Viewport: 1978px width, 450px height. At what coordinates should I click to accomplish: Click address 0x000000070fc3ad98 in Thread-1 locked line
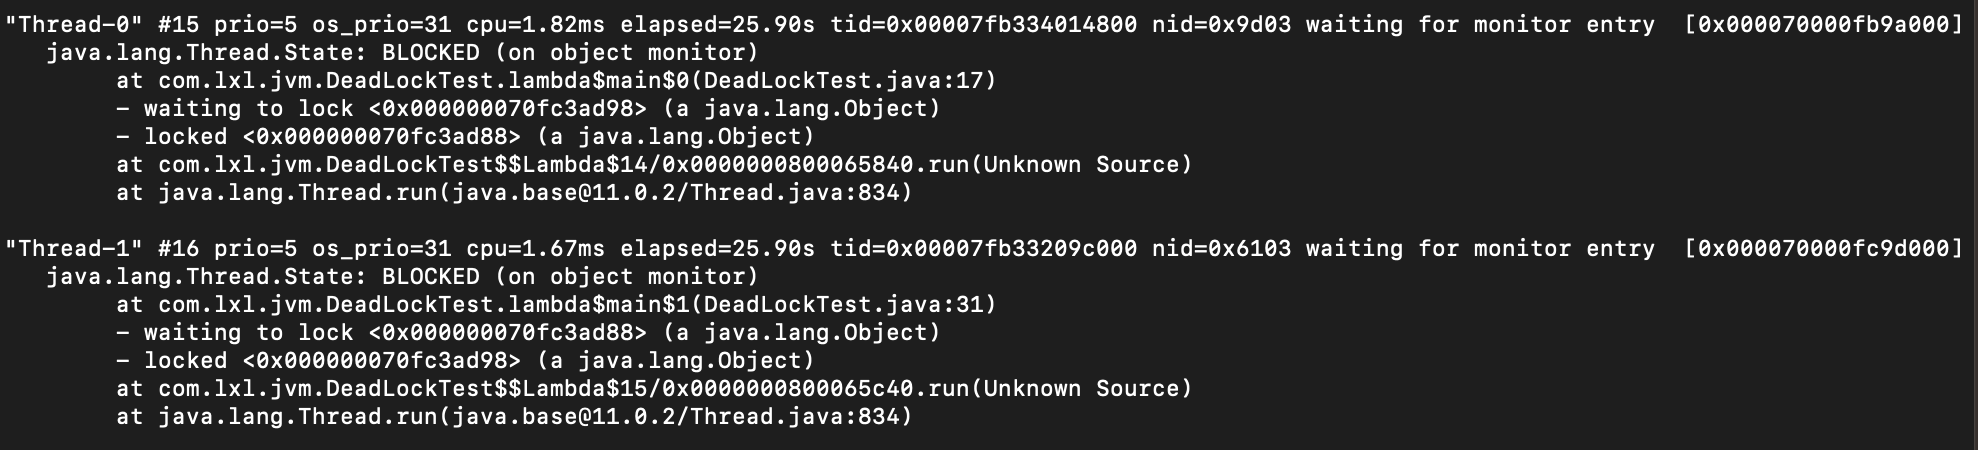click(382, 360)
